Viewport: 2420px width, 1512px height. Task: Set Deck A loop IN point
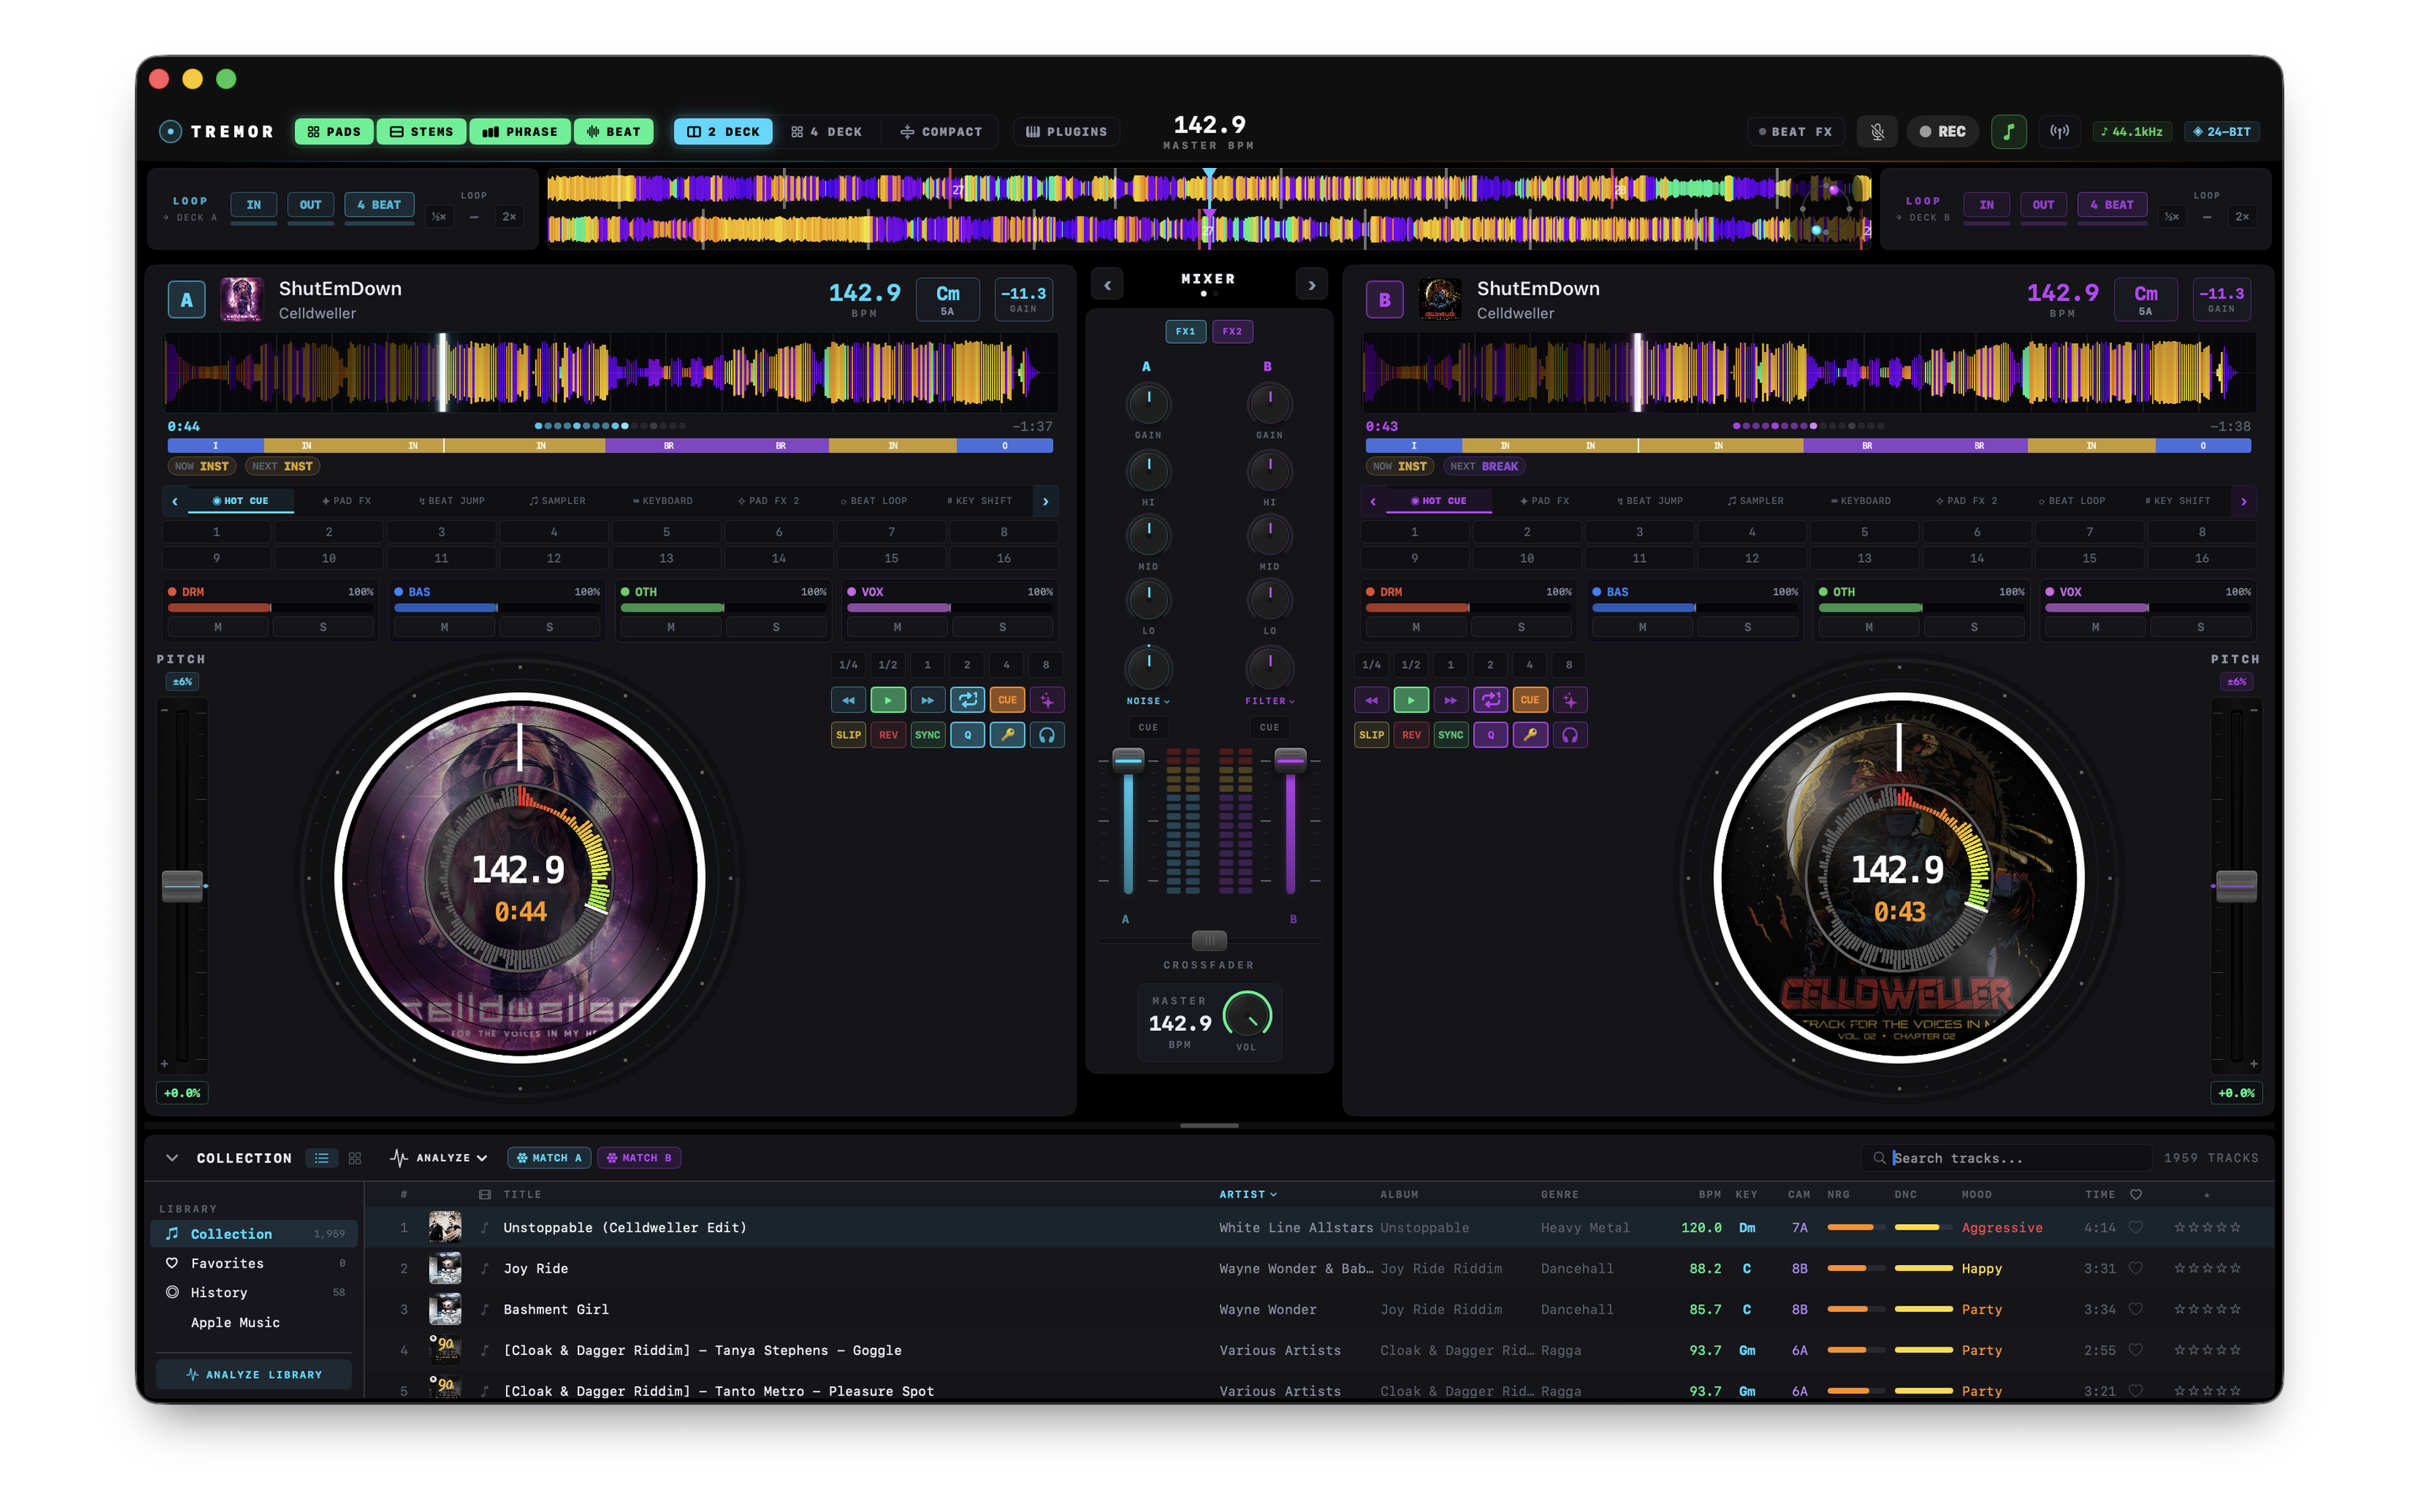253,205
